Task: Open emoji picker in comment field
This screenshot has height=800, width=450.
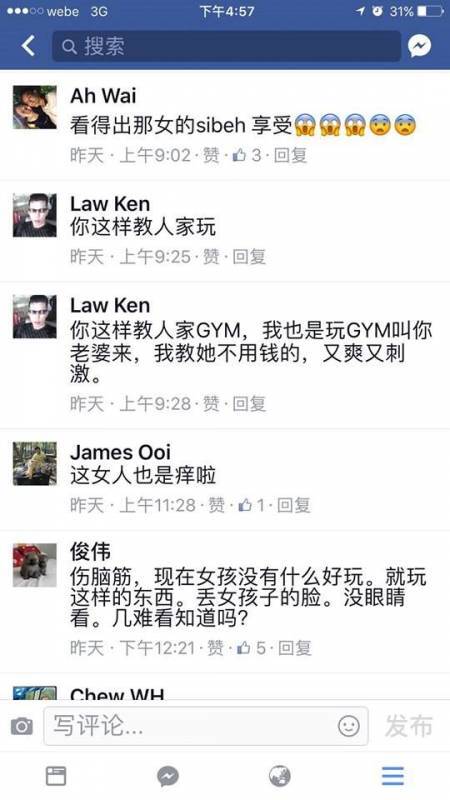Action: (x=349, y=726)
